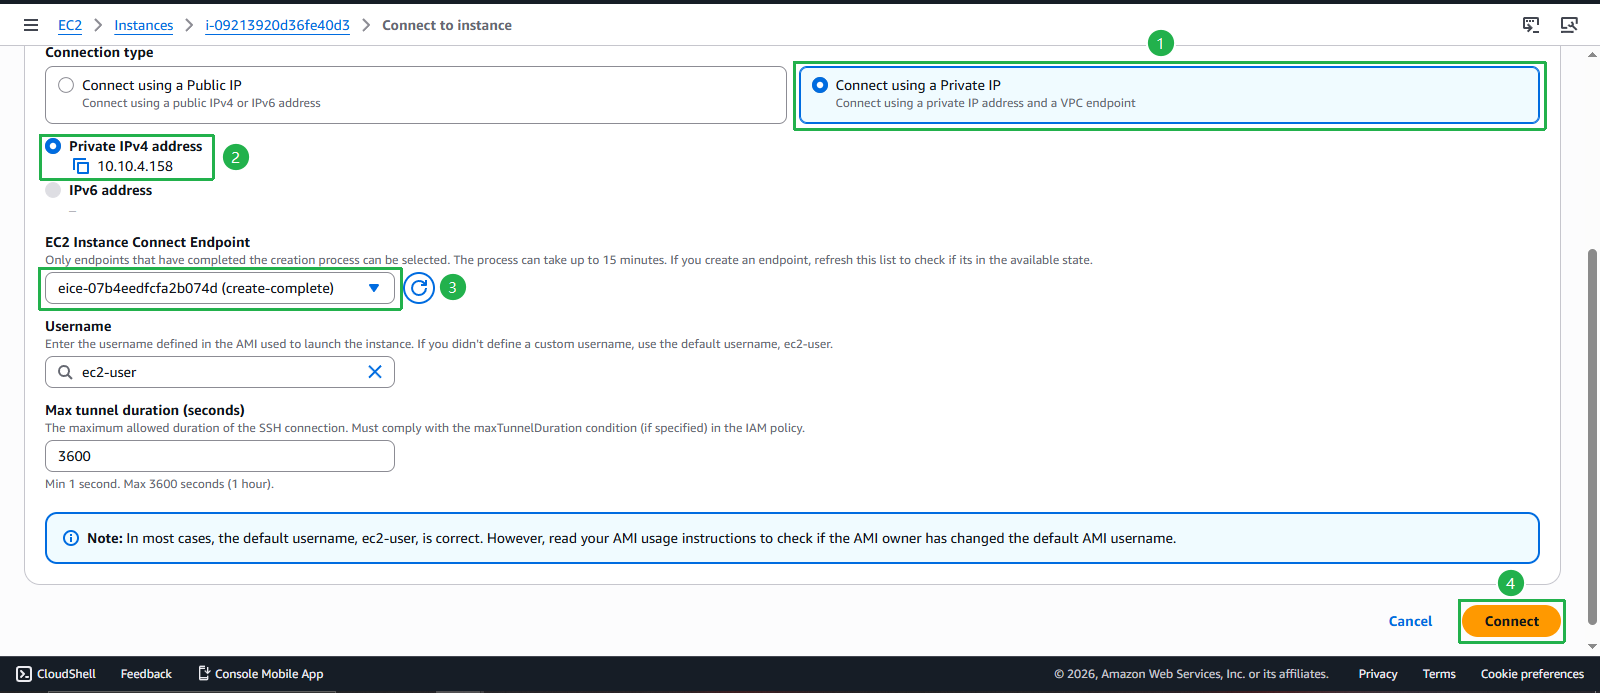
Task: Open the Privacy link in the footer
Action: (x=1378, y=674)
